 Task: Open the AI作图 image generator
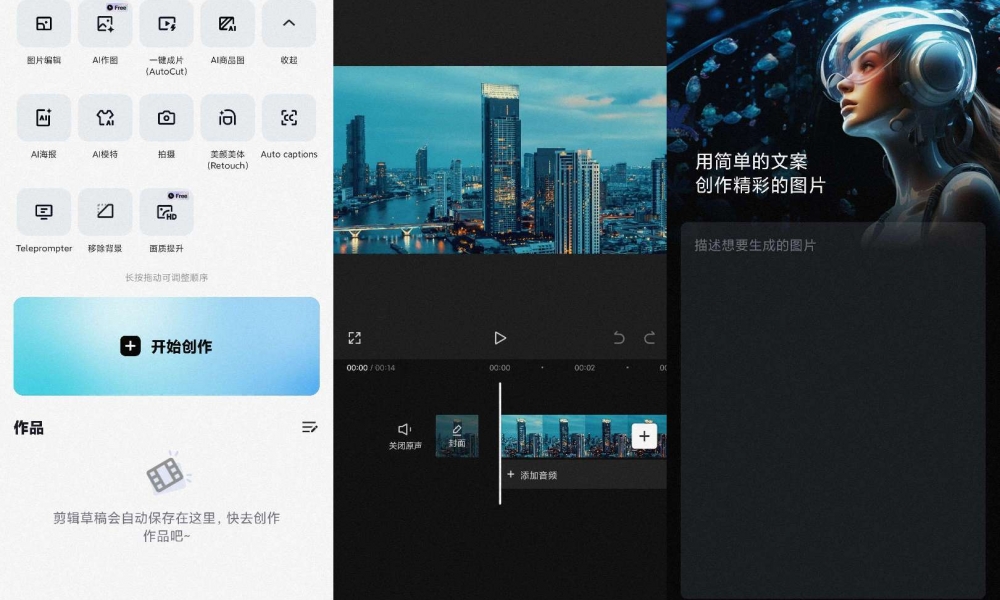tap(105, 24)
